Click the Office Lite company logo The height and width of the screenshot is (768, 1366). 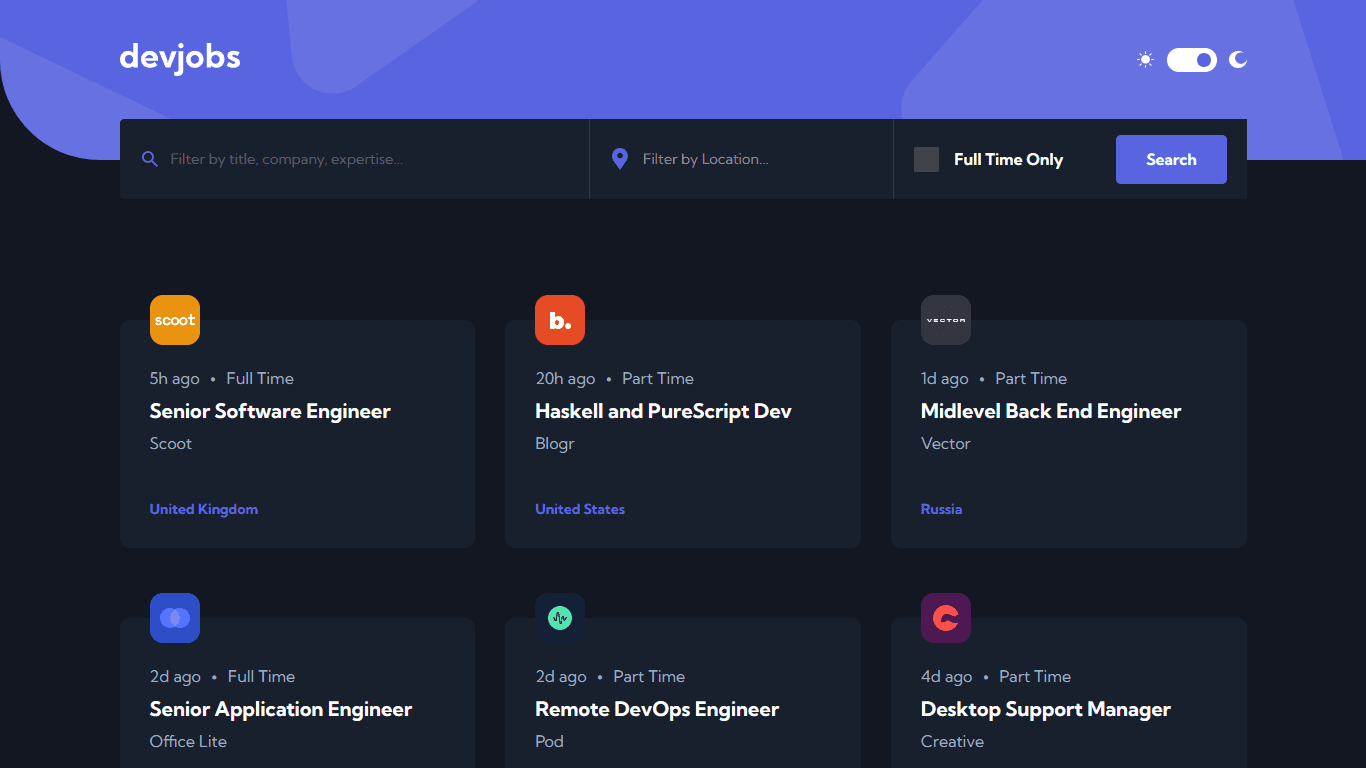point(174,618)
